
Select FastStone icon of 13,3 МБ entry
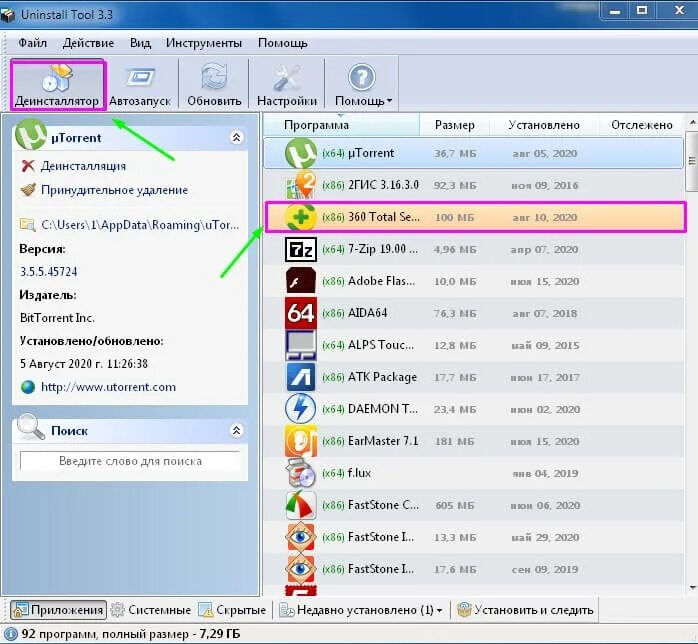300,537
